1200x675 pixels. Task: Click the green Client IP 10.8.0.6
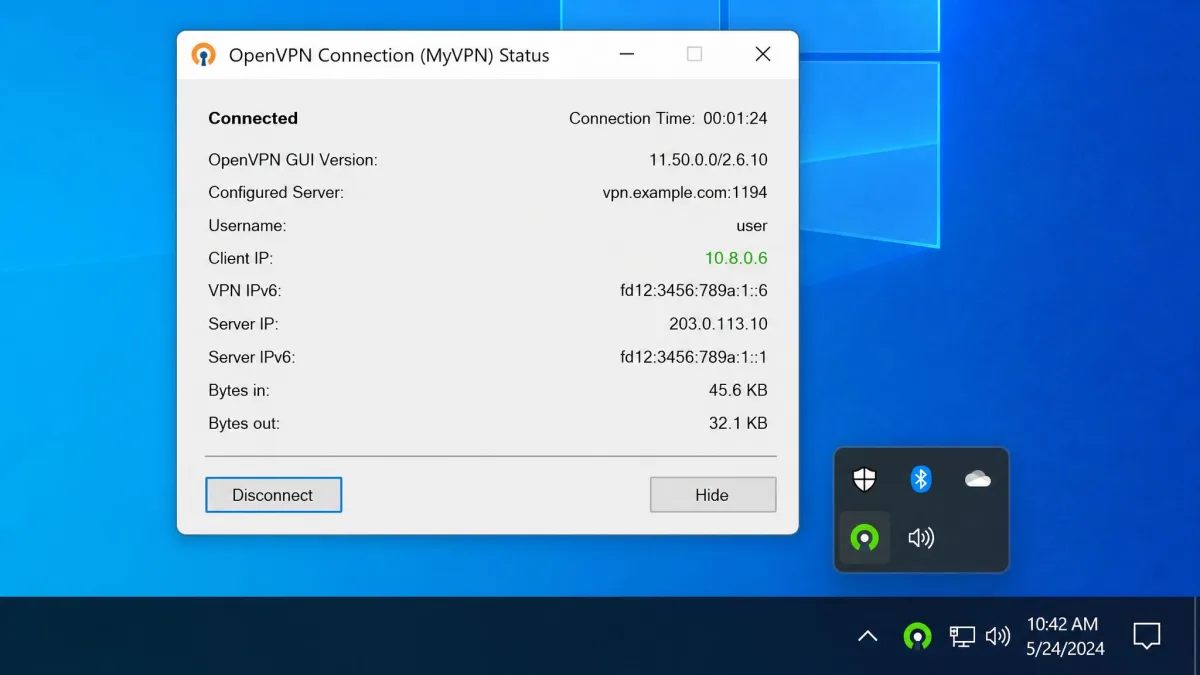point(736,258)
